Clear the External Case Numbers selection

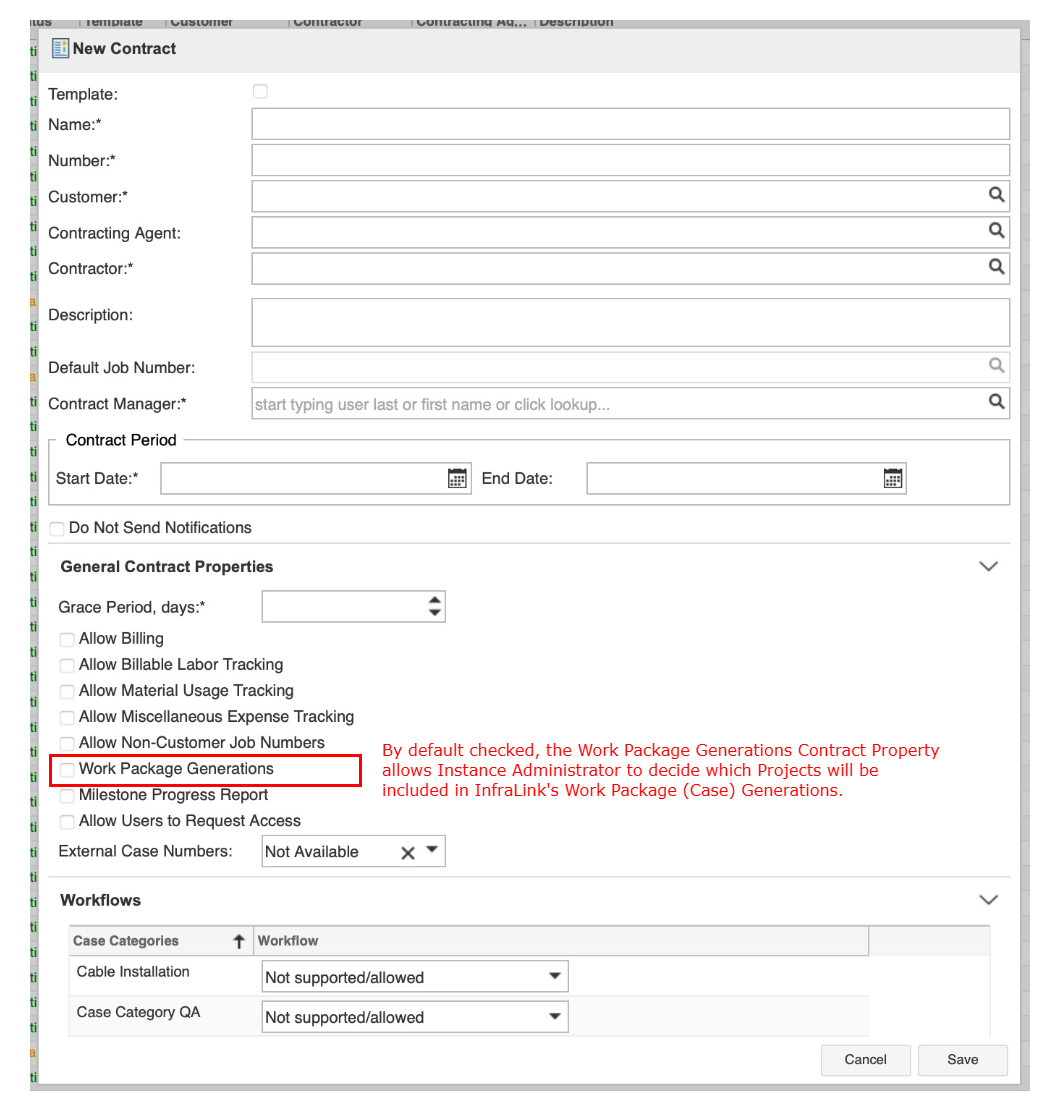pos(408,853)
